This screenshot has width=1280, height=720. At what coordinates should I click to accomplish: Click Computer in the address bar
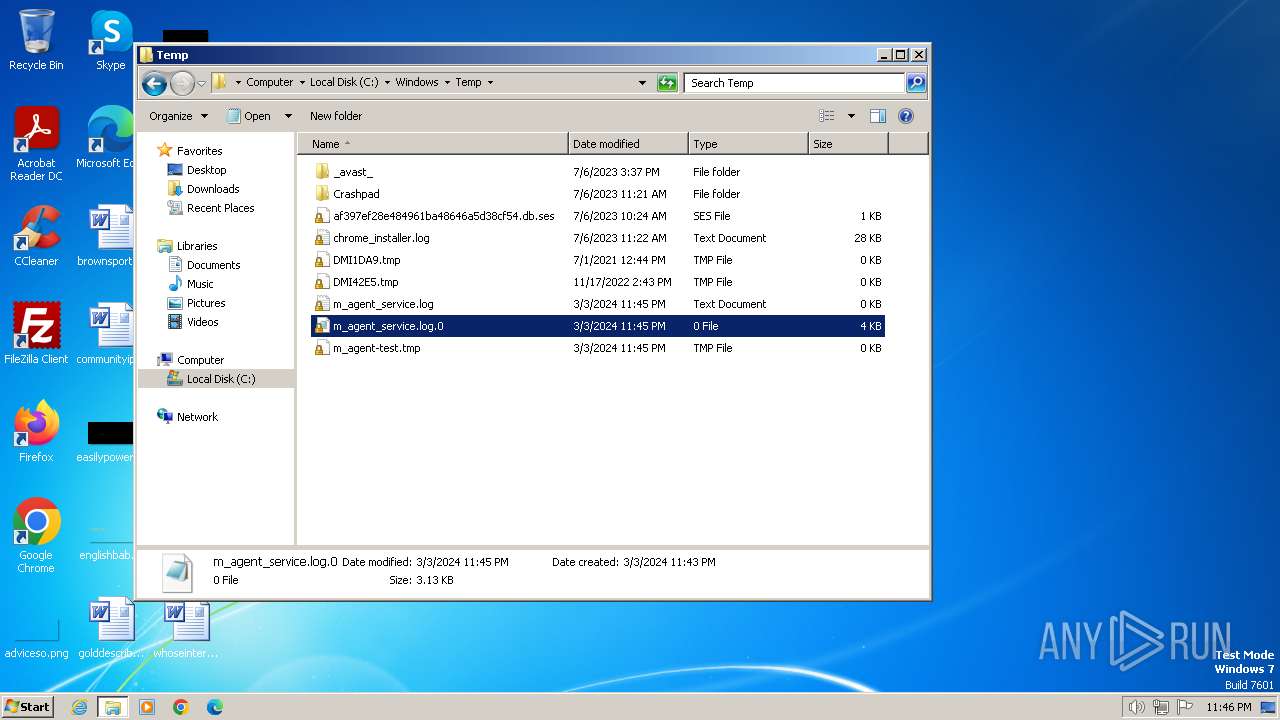270,83
